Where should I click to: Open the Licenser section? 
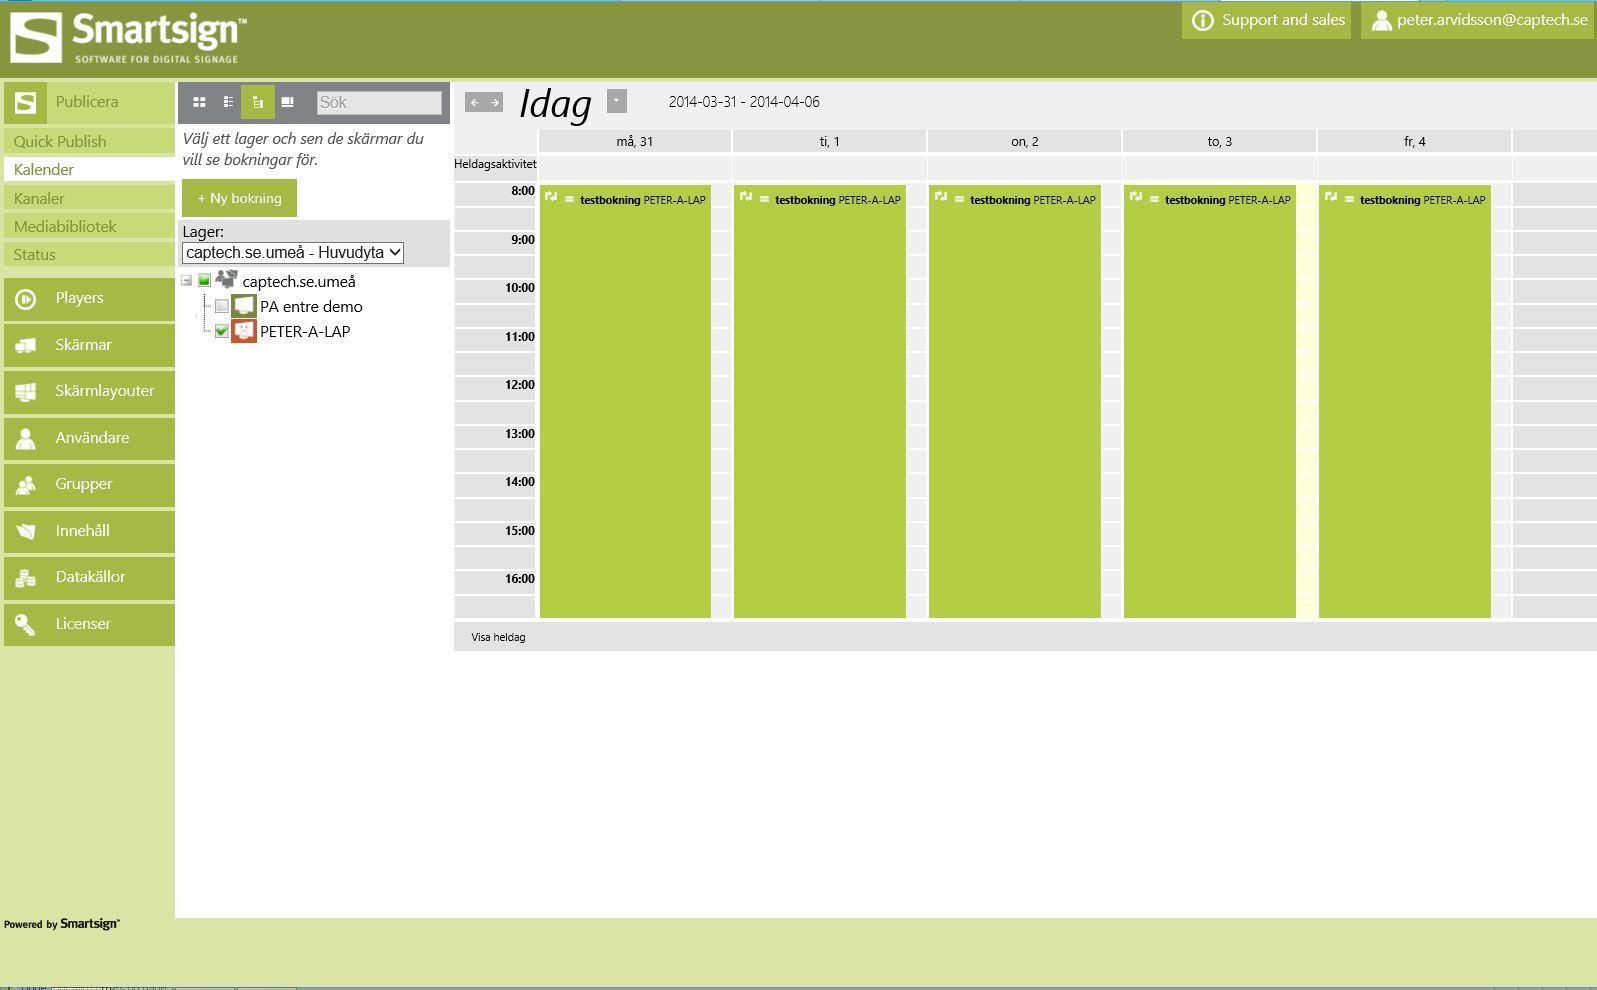(89, 624)
